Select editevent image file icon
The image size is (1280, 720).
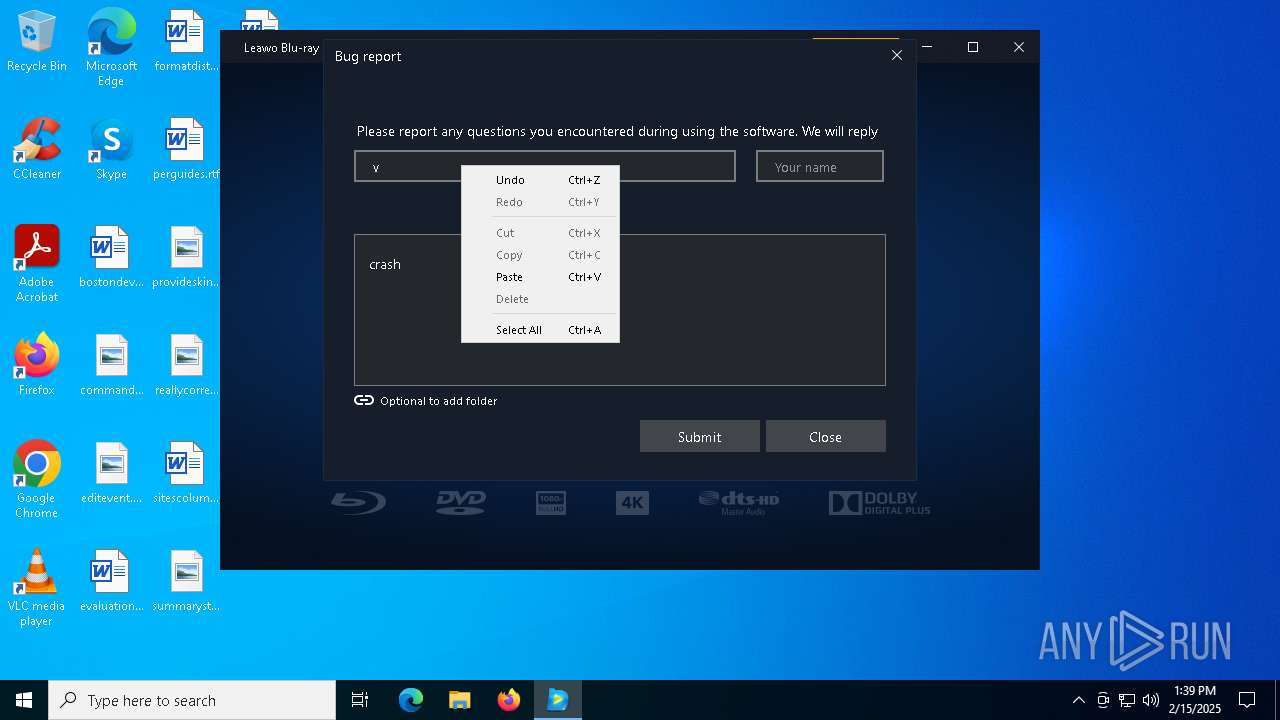[x=111, y=473]
